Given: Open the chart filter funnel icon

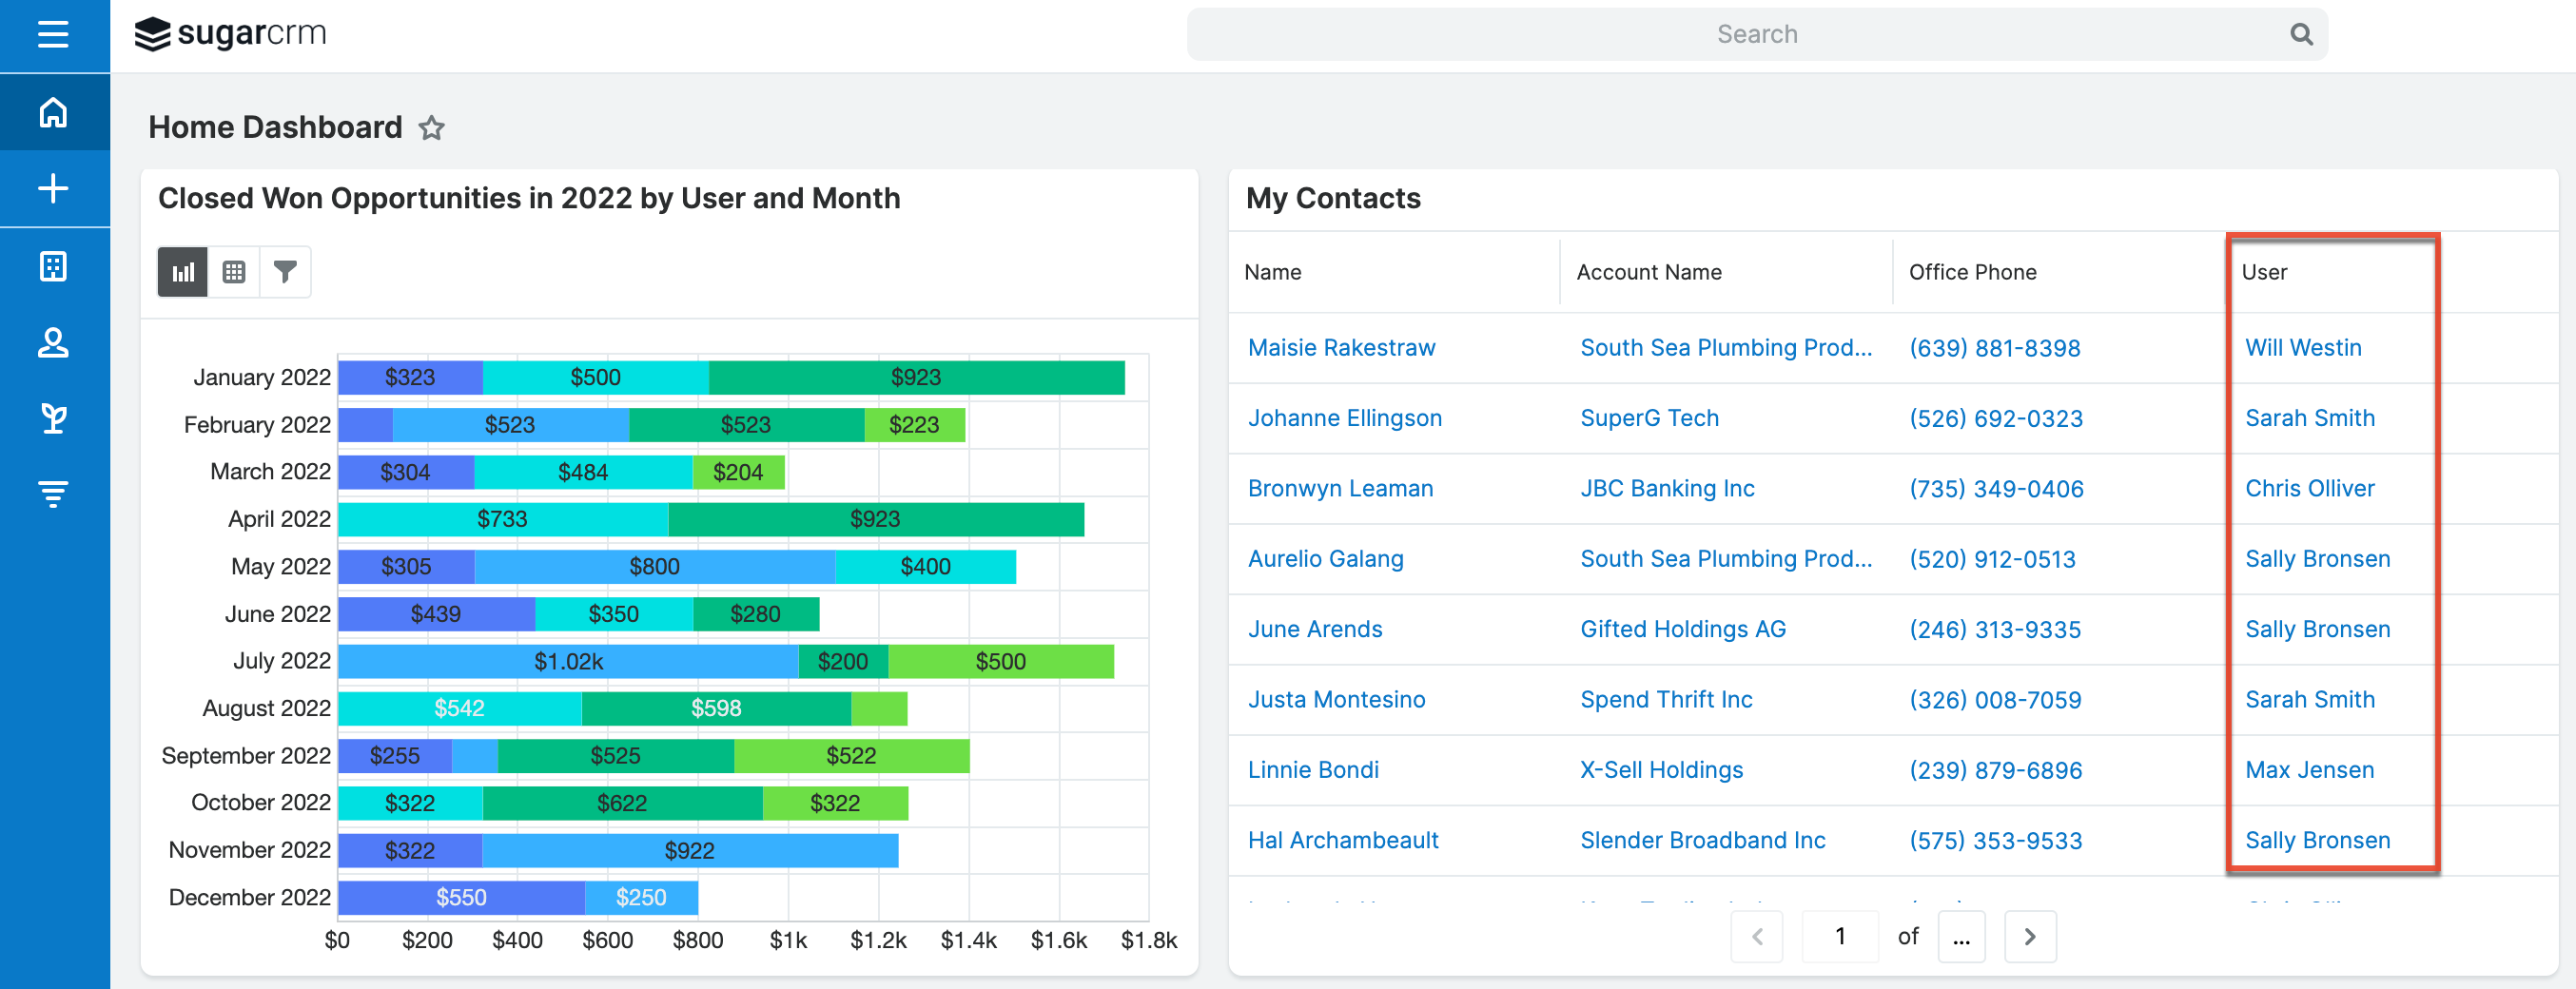Looking at the screenshot, I should 285,271.
